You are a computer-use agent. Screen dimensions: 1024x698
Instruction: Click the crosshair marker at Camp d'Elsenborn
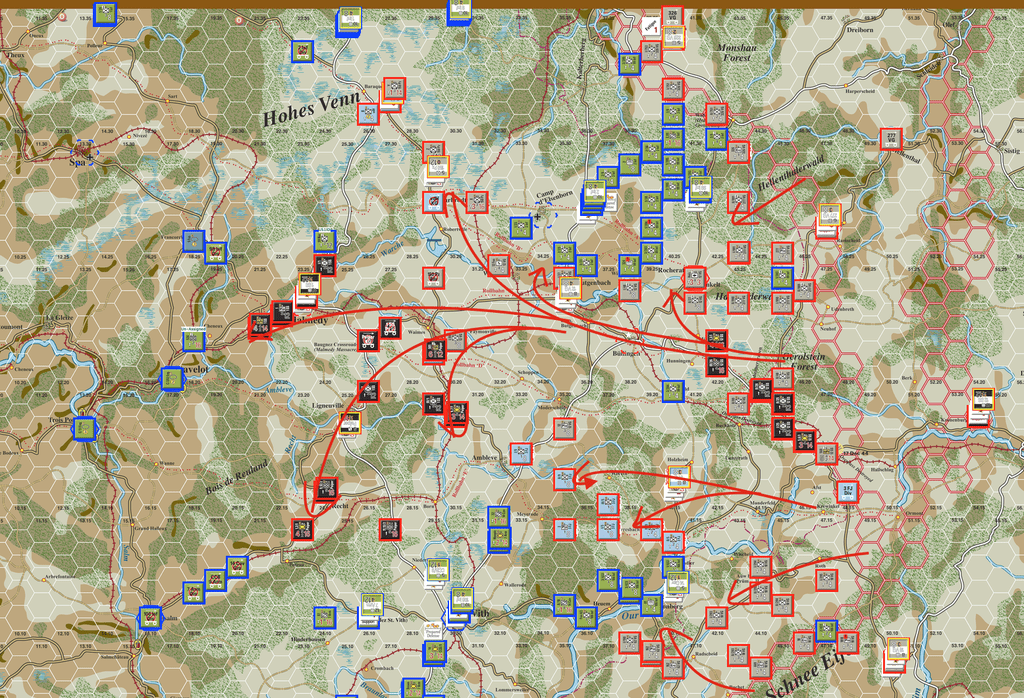coord(537,216)
